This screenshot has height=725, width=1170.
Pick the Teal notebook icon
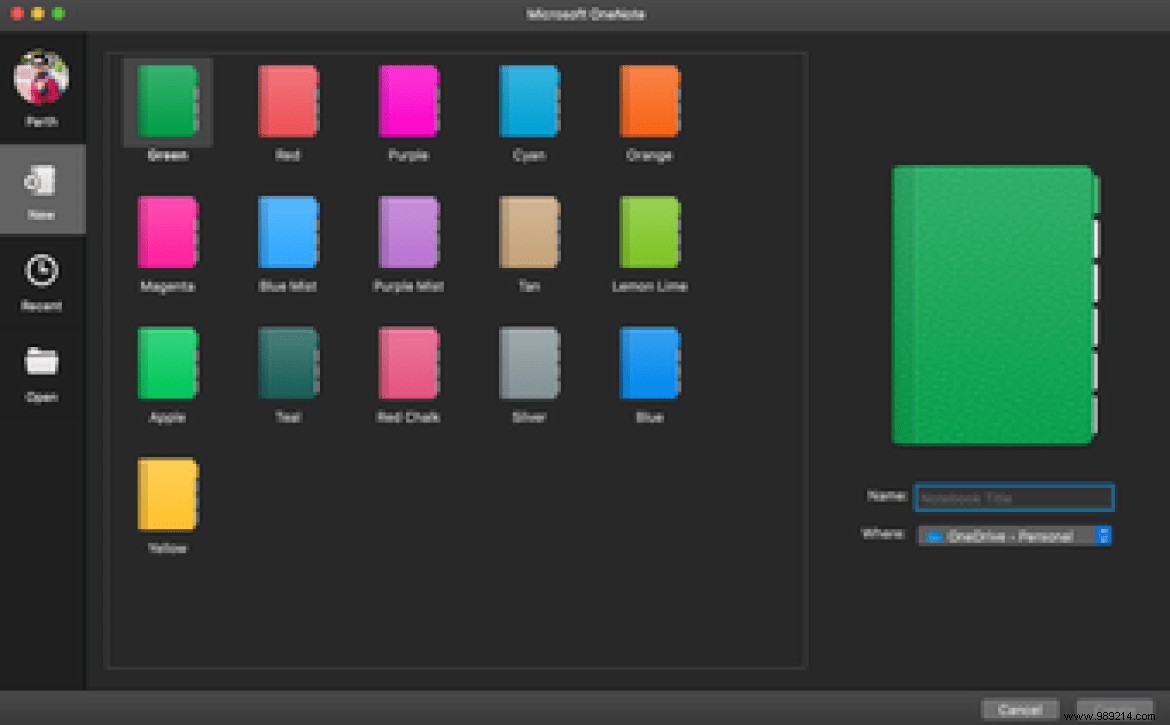point(288,364)
